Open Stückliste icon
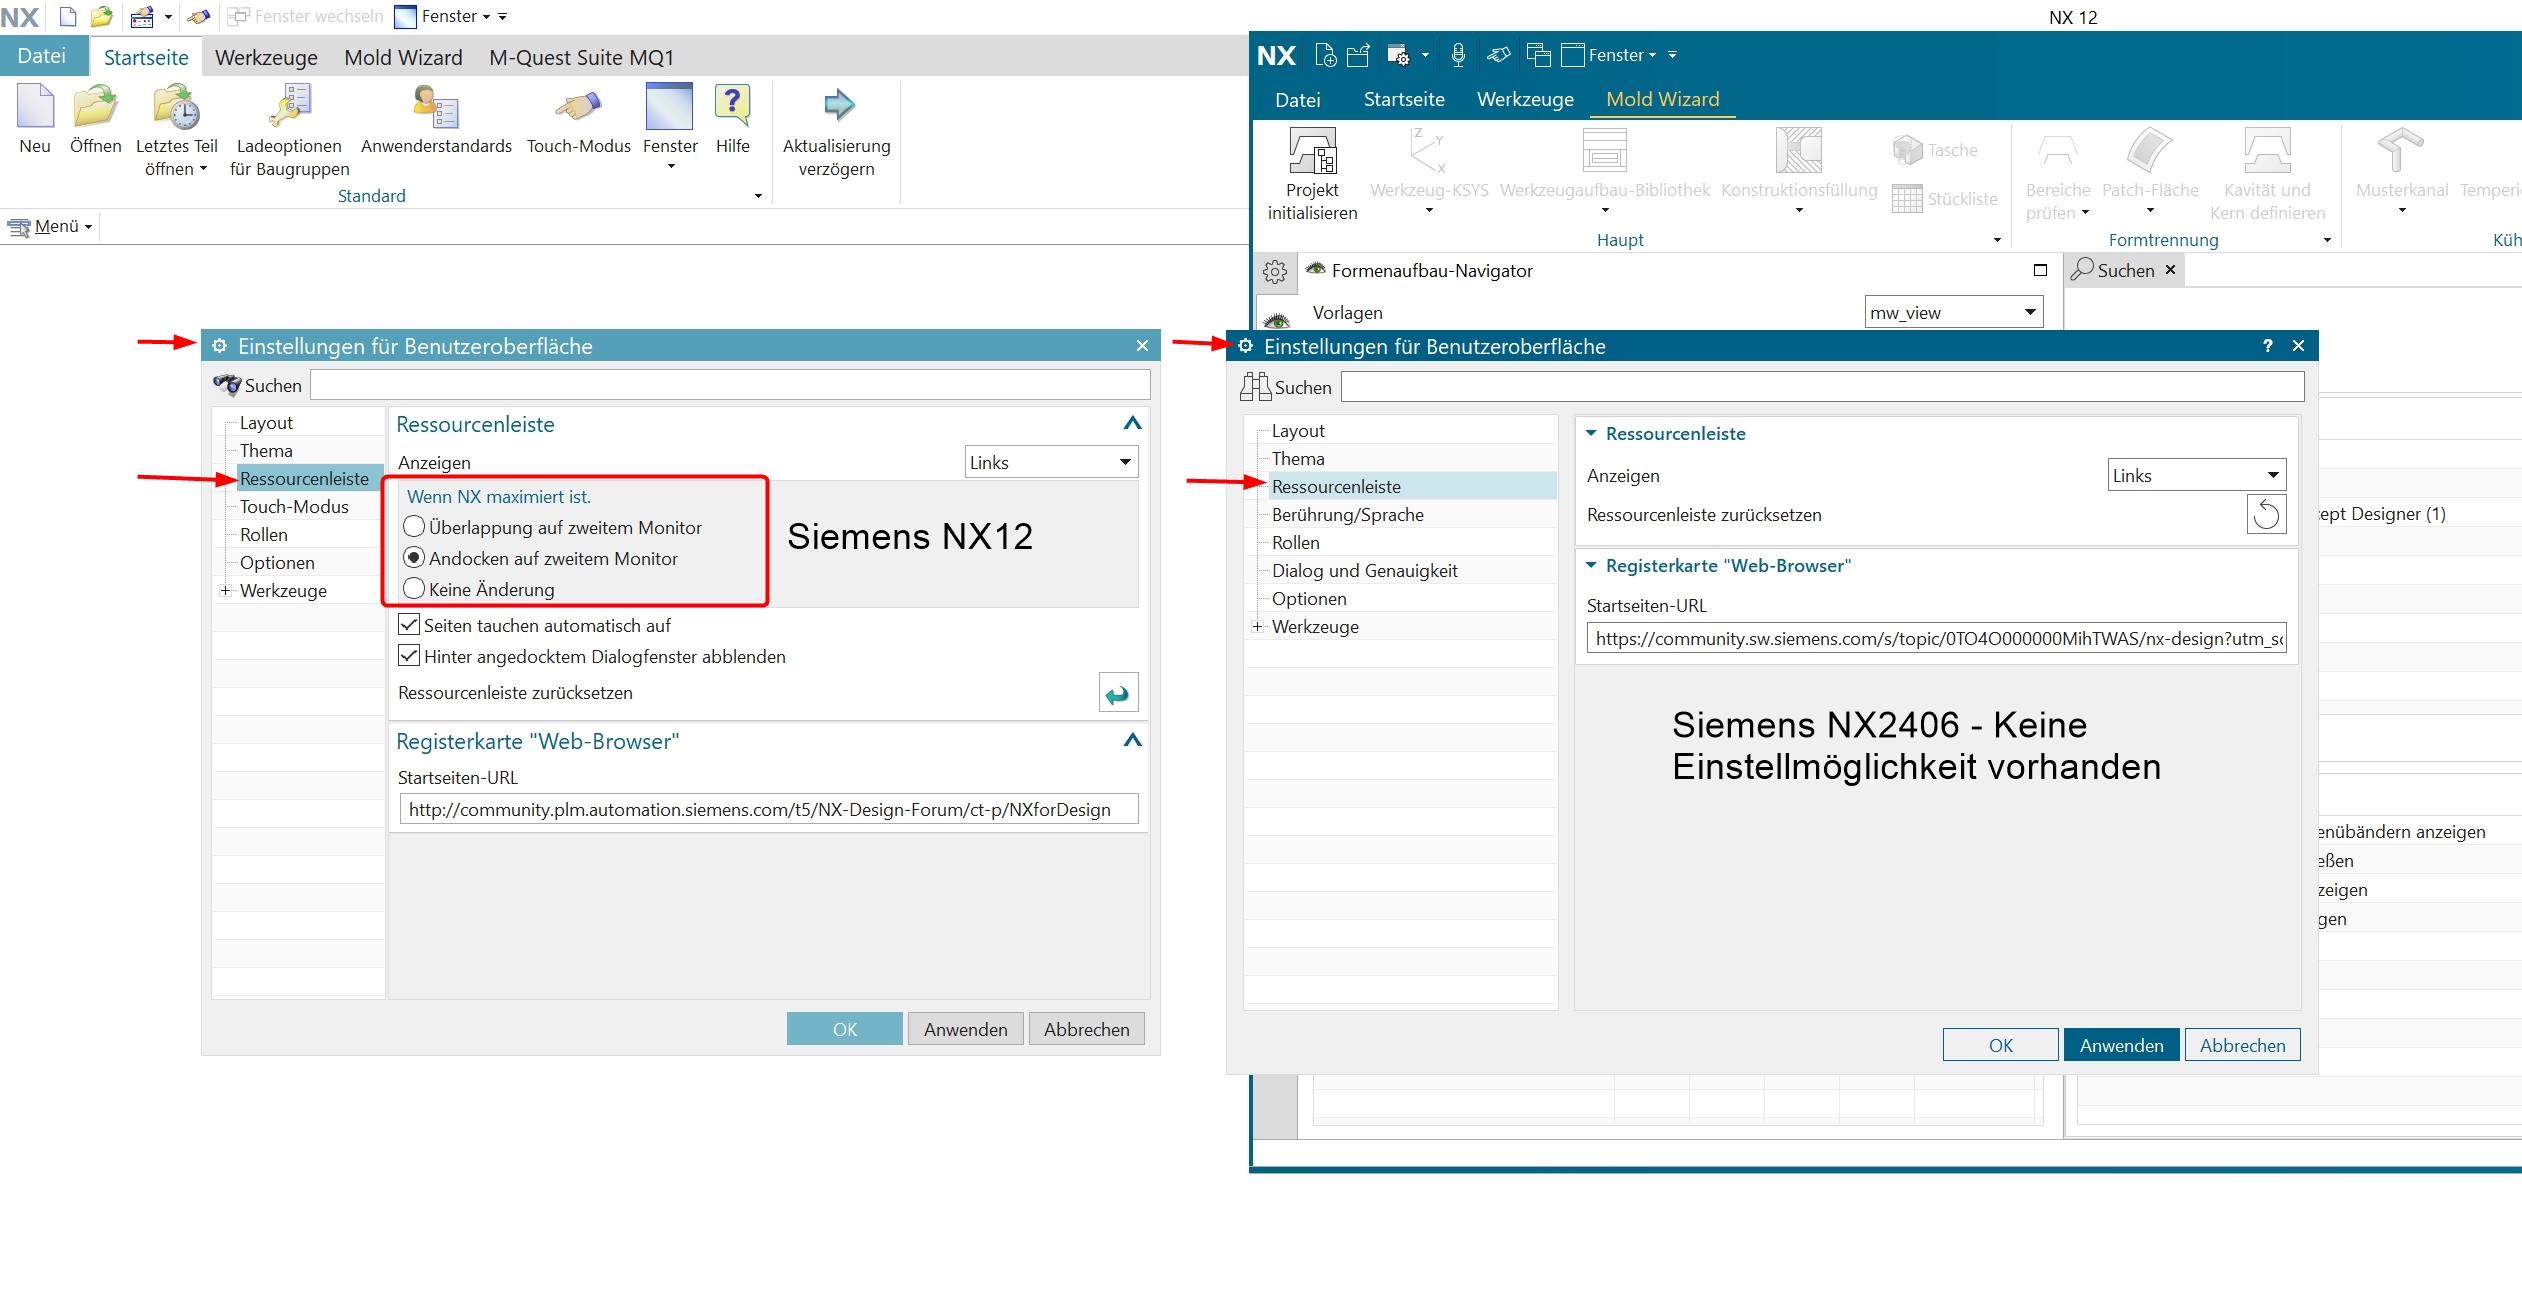Screen dimensions: 2522x1291 1907,199
